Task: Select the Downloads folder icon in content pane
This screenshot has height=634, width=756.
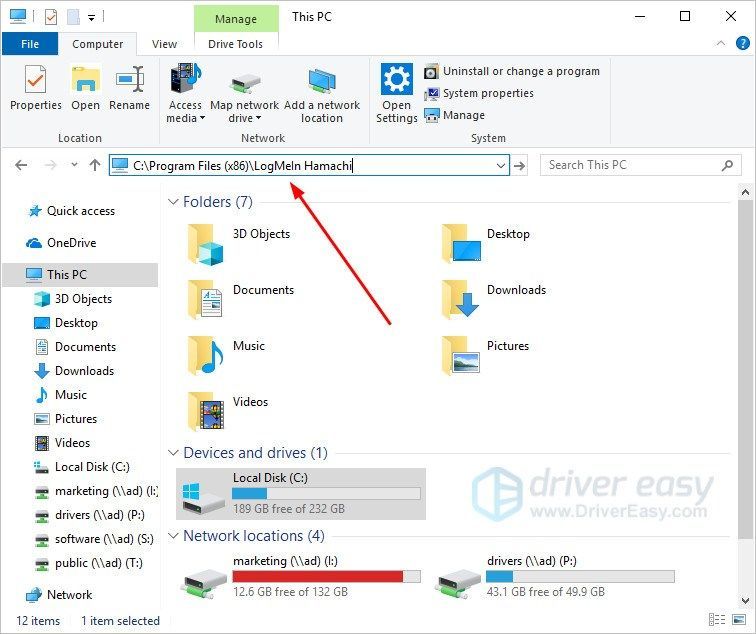Action: [x=460, y=299]
